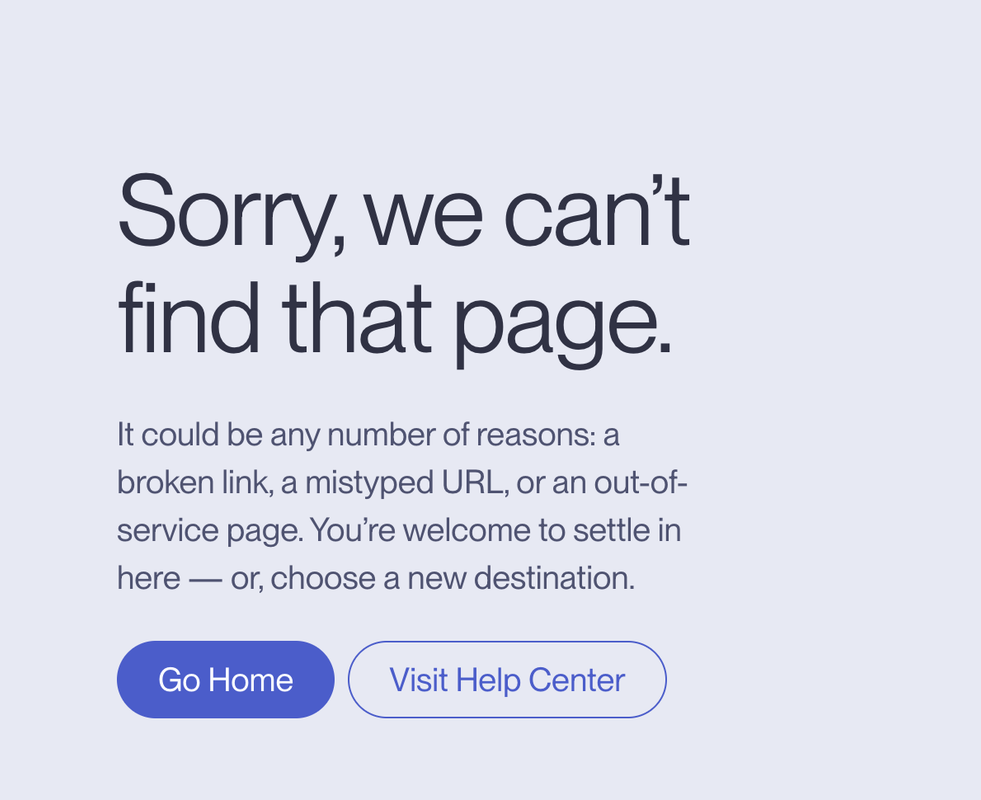981x800 pixels.
Task: Click the "out-of-" hyphenated text in the paragraph
Action: pos(641,483)
